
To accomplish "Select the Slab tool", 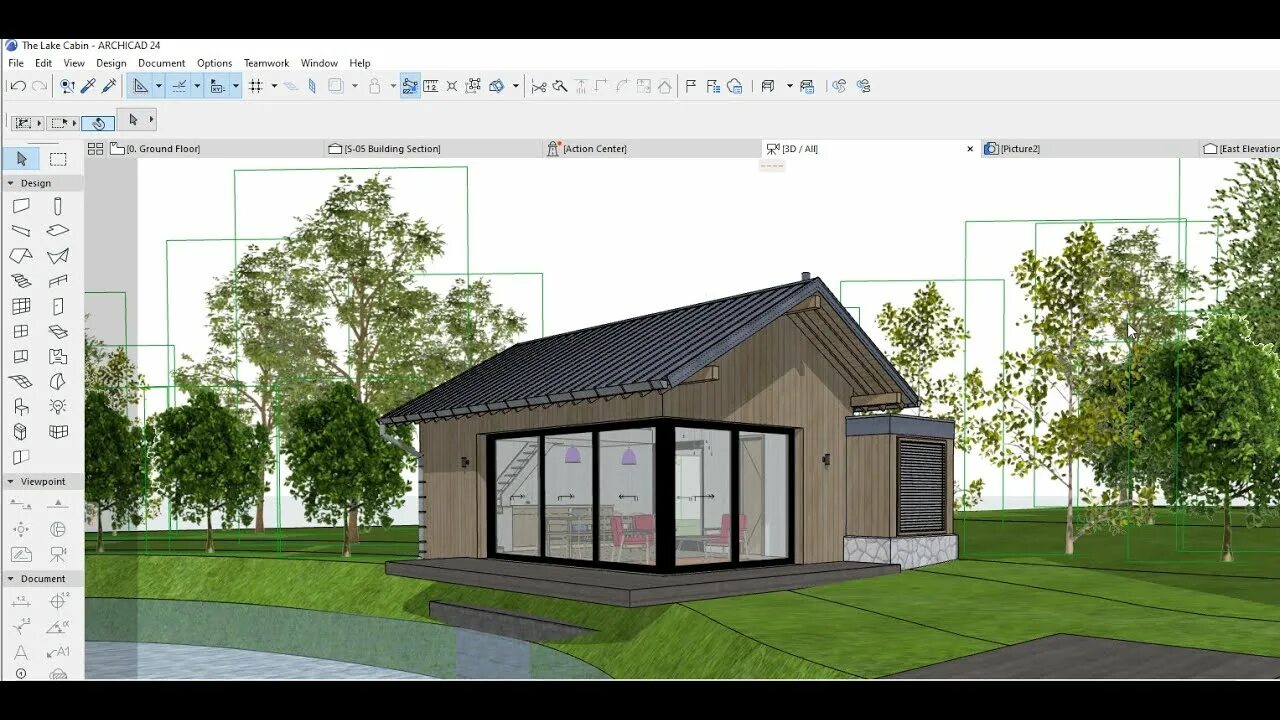I will 58,231.
